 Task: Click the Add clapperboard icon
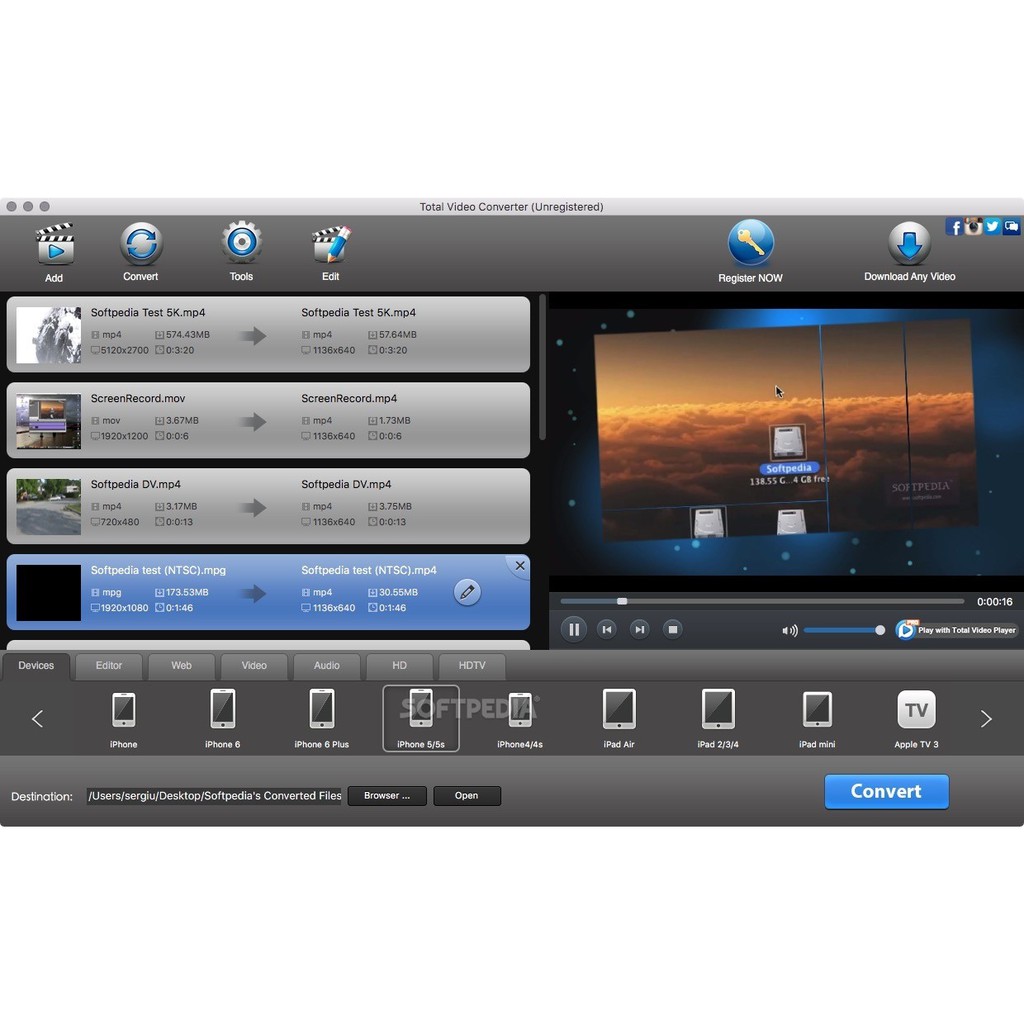coord(55,244)
